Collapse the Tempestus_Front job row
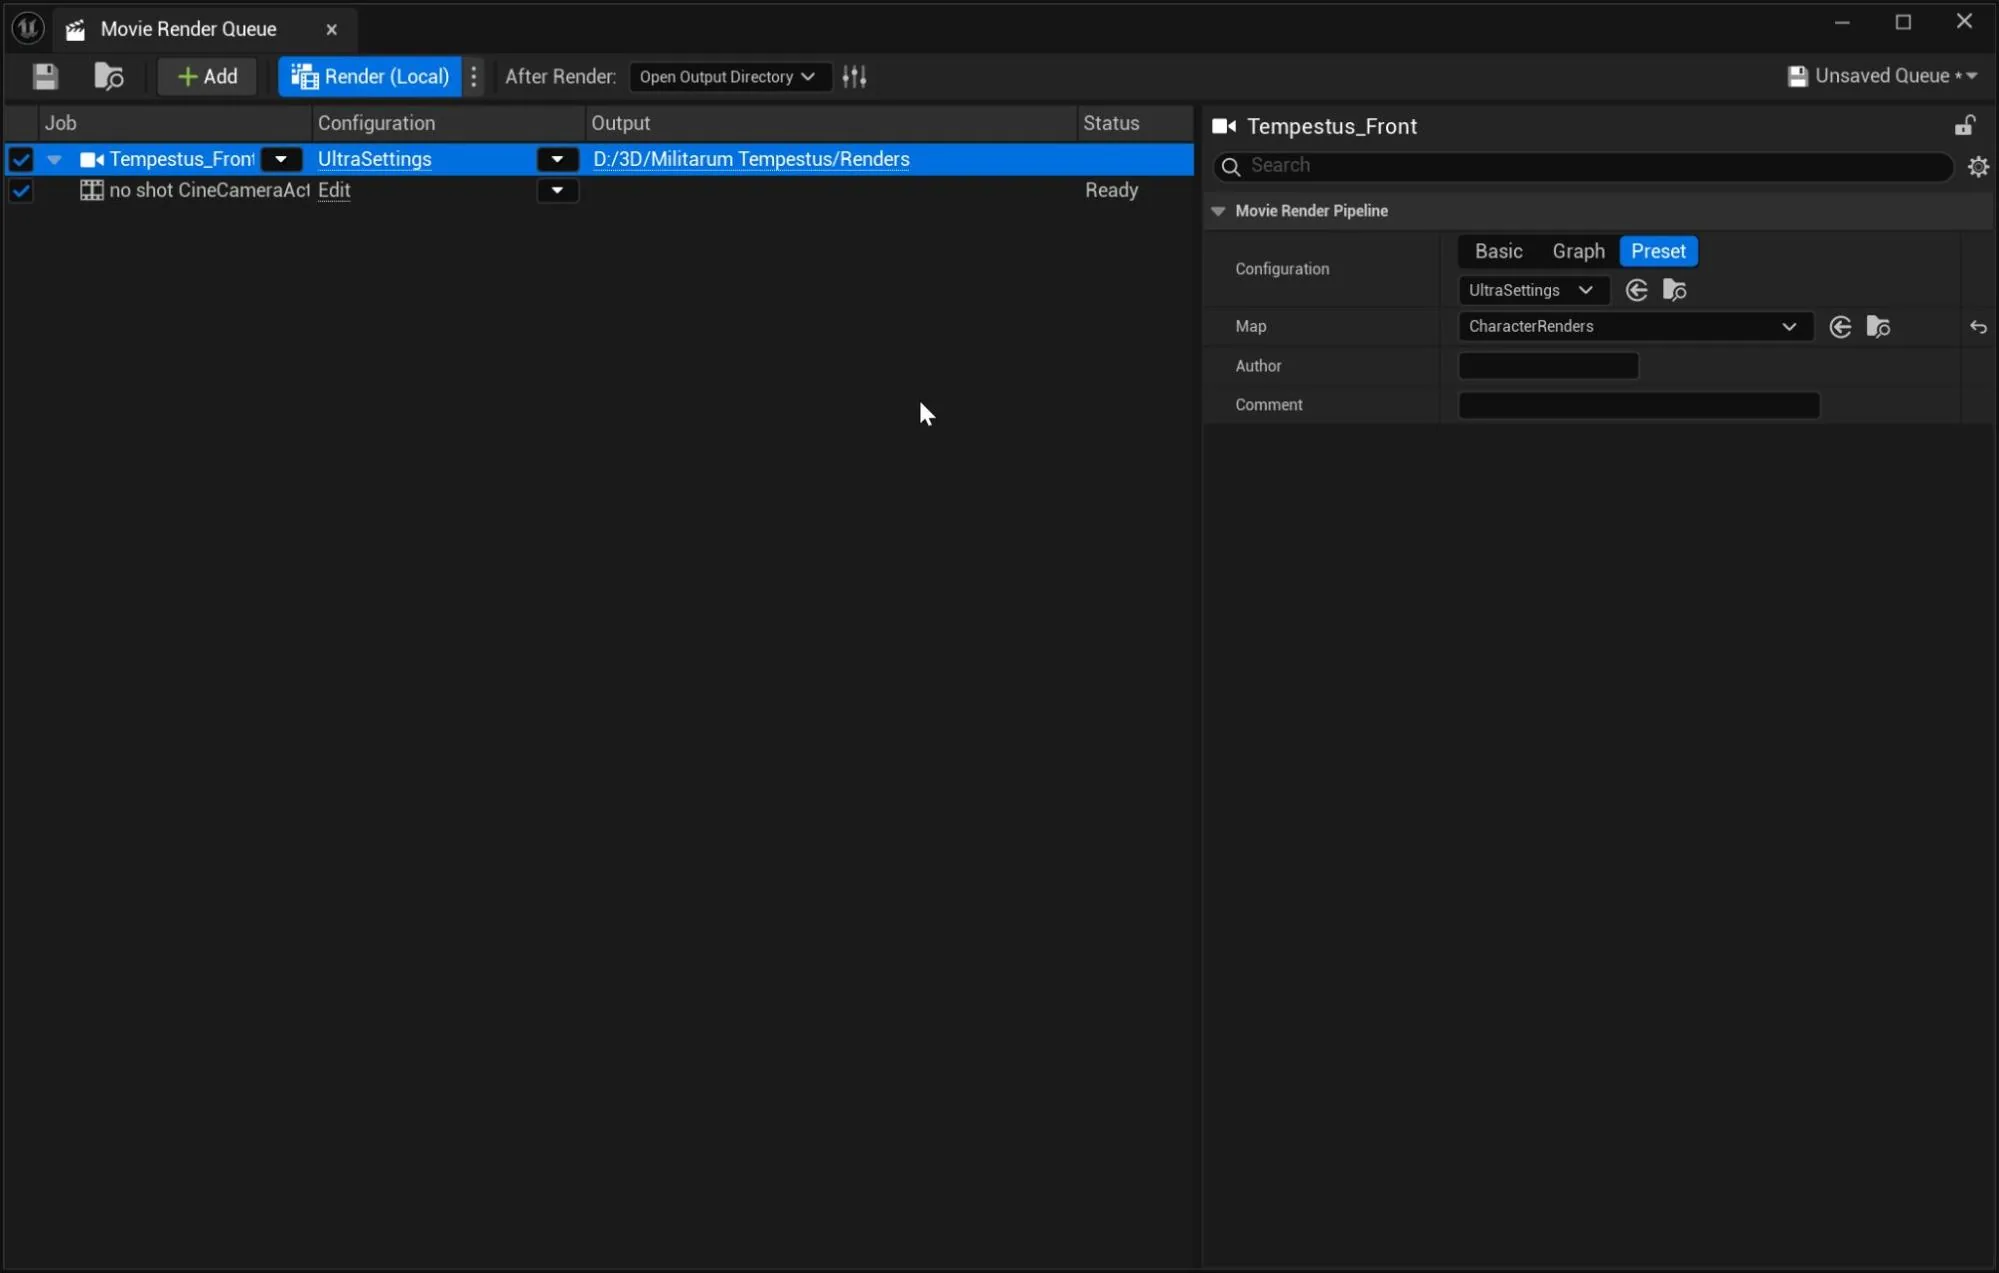 coord(55,159)
